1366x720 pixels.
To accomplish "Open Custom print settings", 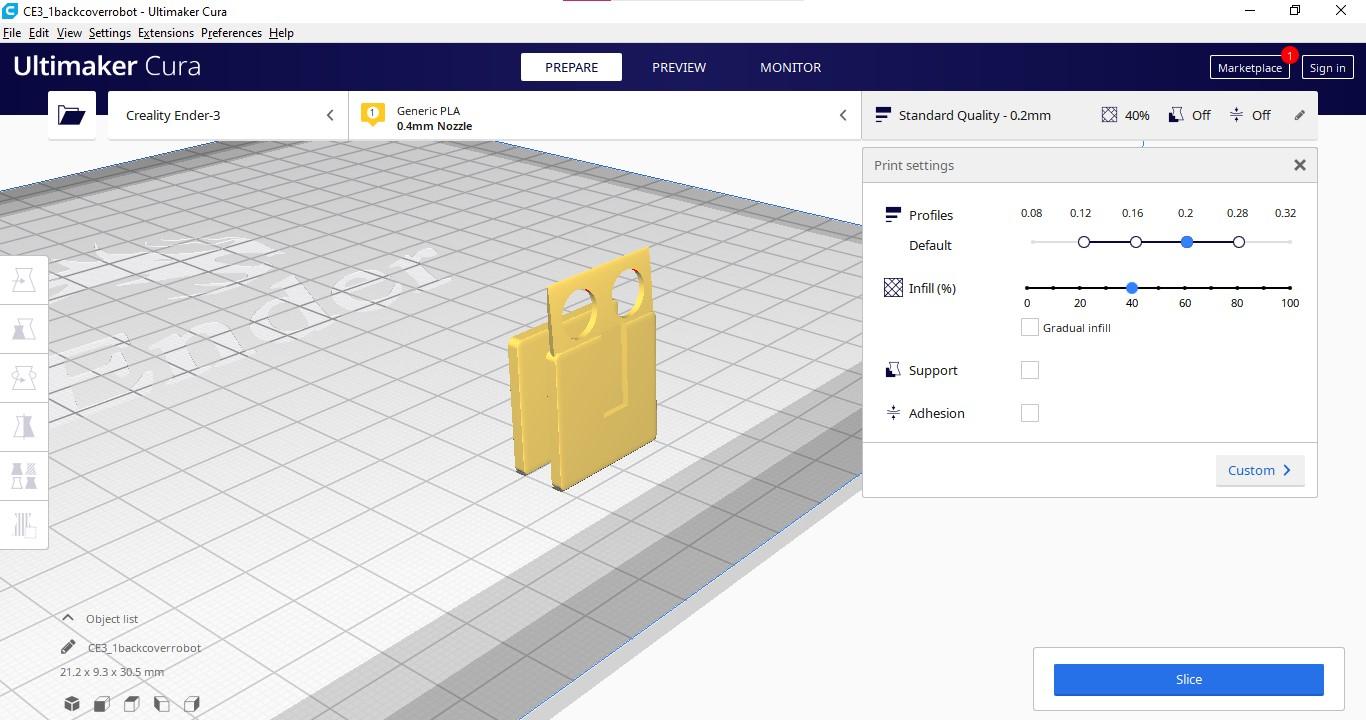I will click(x=1260, y=470).
